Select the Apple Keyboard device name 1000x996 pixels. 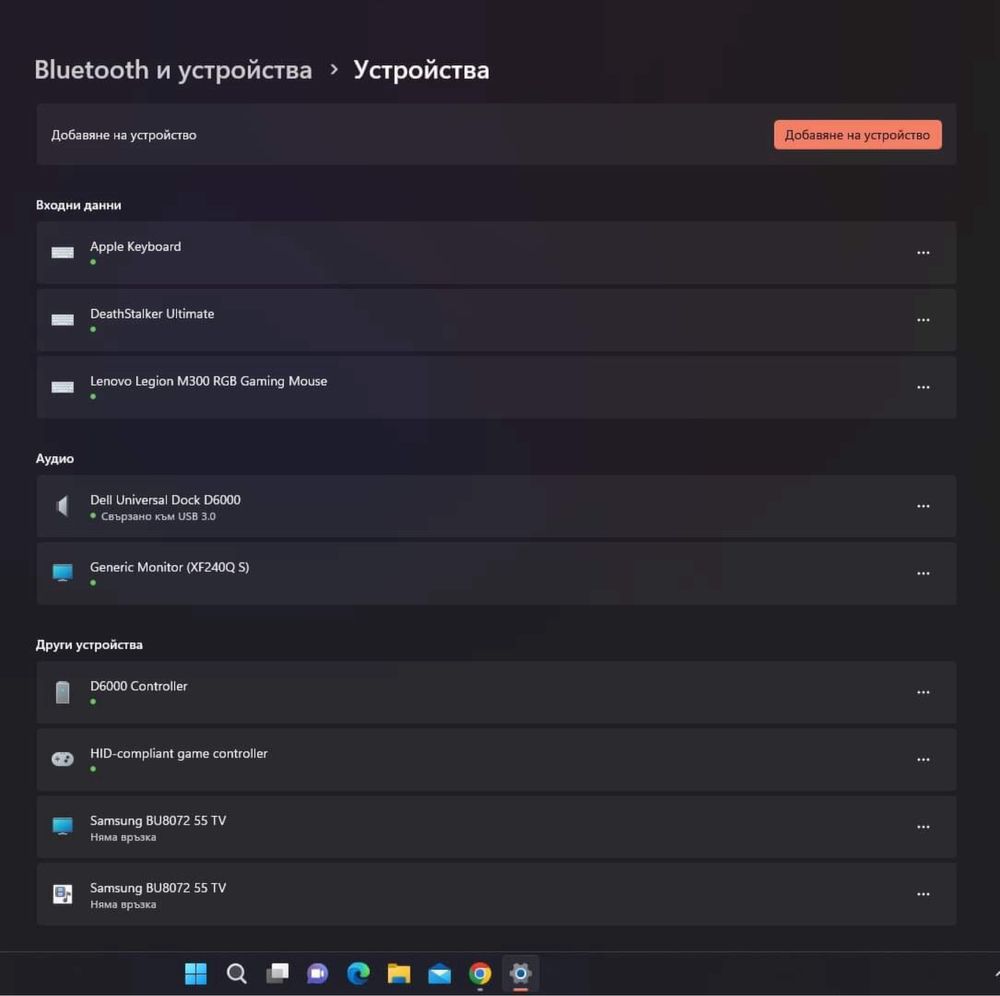pos(135,246)
